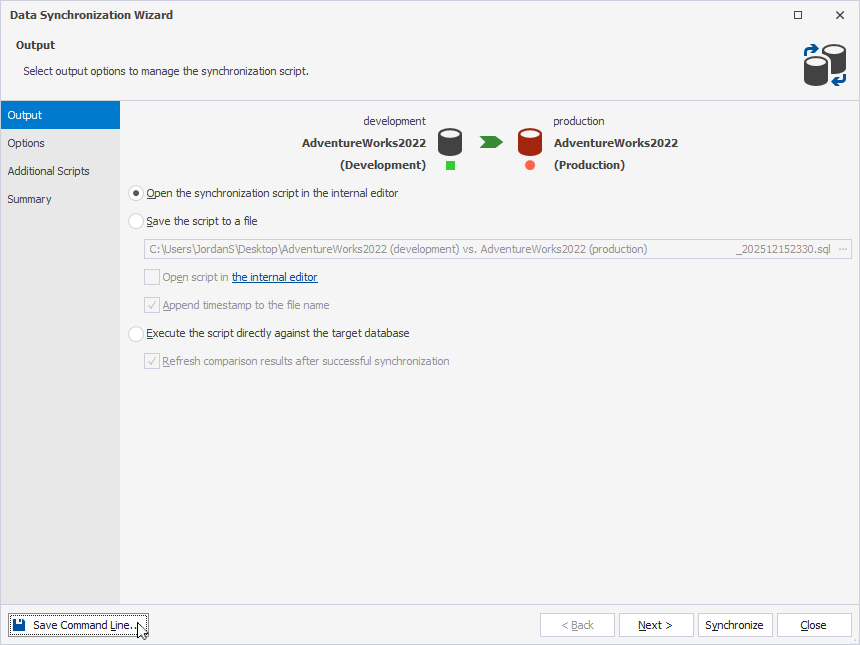Click the production AdventureWorks2022 database name
Viewport: 860px width, 645px height.
pos(616,143)
